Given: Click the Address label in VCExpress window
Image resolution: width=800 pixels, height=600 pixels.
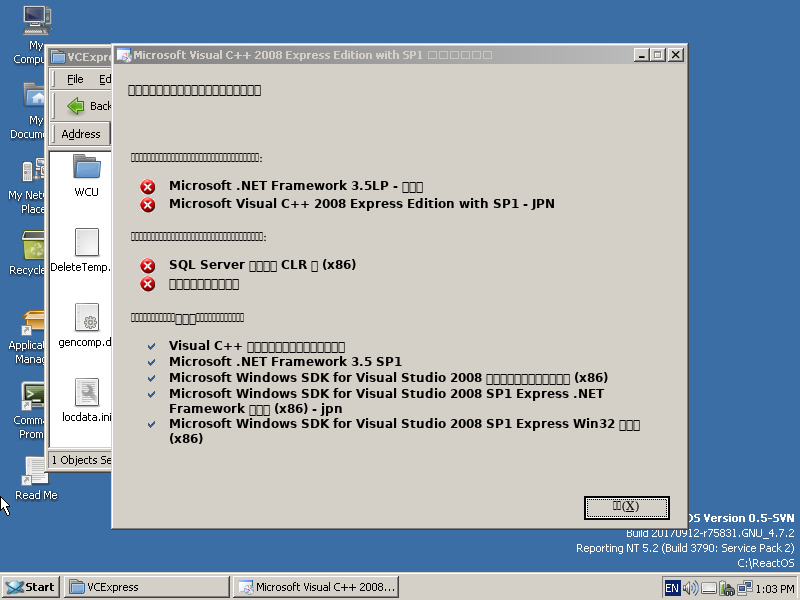Looking at the screenshot, I should [x=81, y=134].
